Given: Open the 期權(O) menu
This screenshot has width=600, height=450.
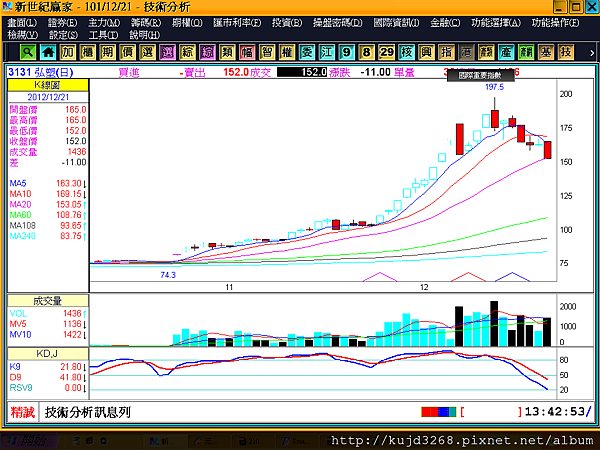Looking at the screenshot, I should pos(187,23).
